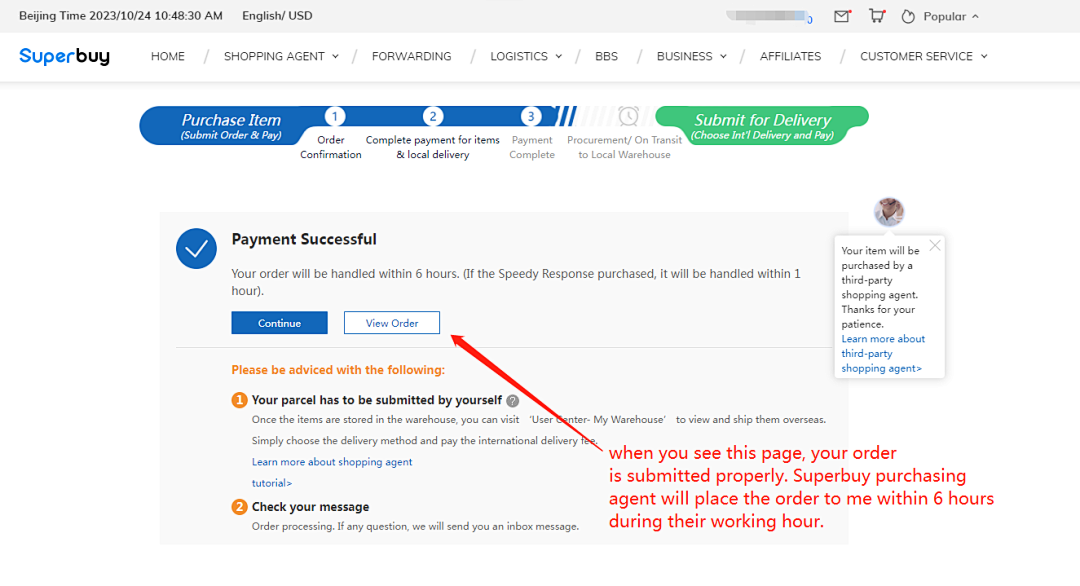Click the customer service avatar
1080x586 pixels.
click(x=889, y=211)
